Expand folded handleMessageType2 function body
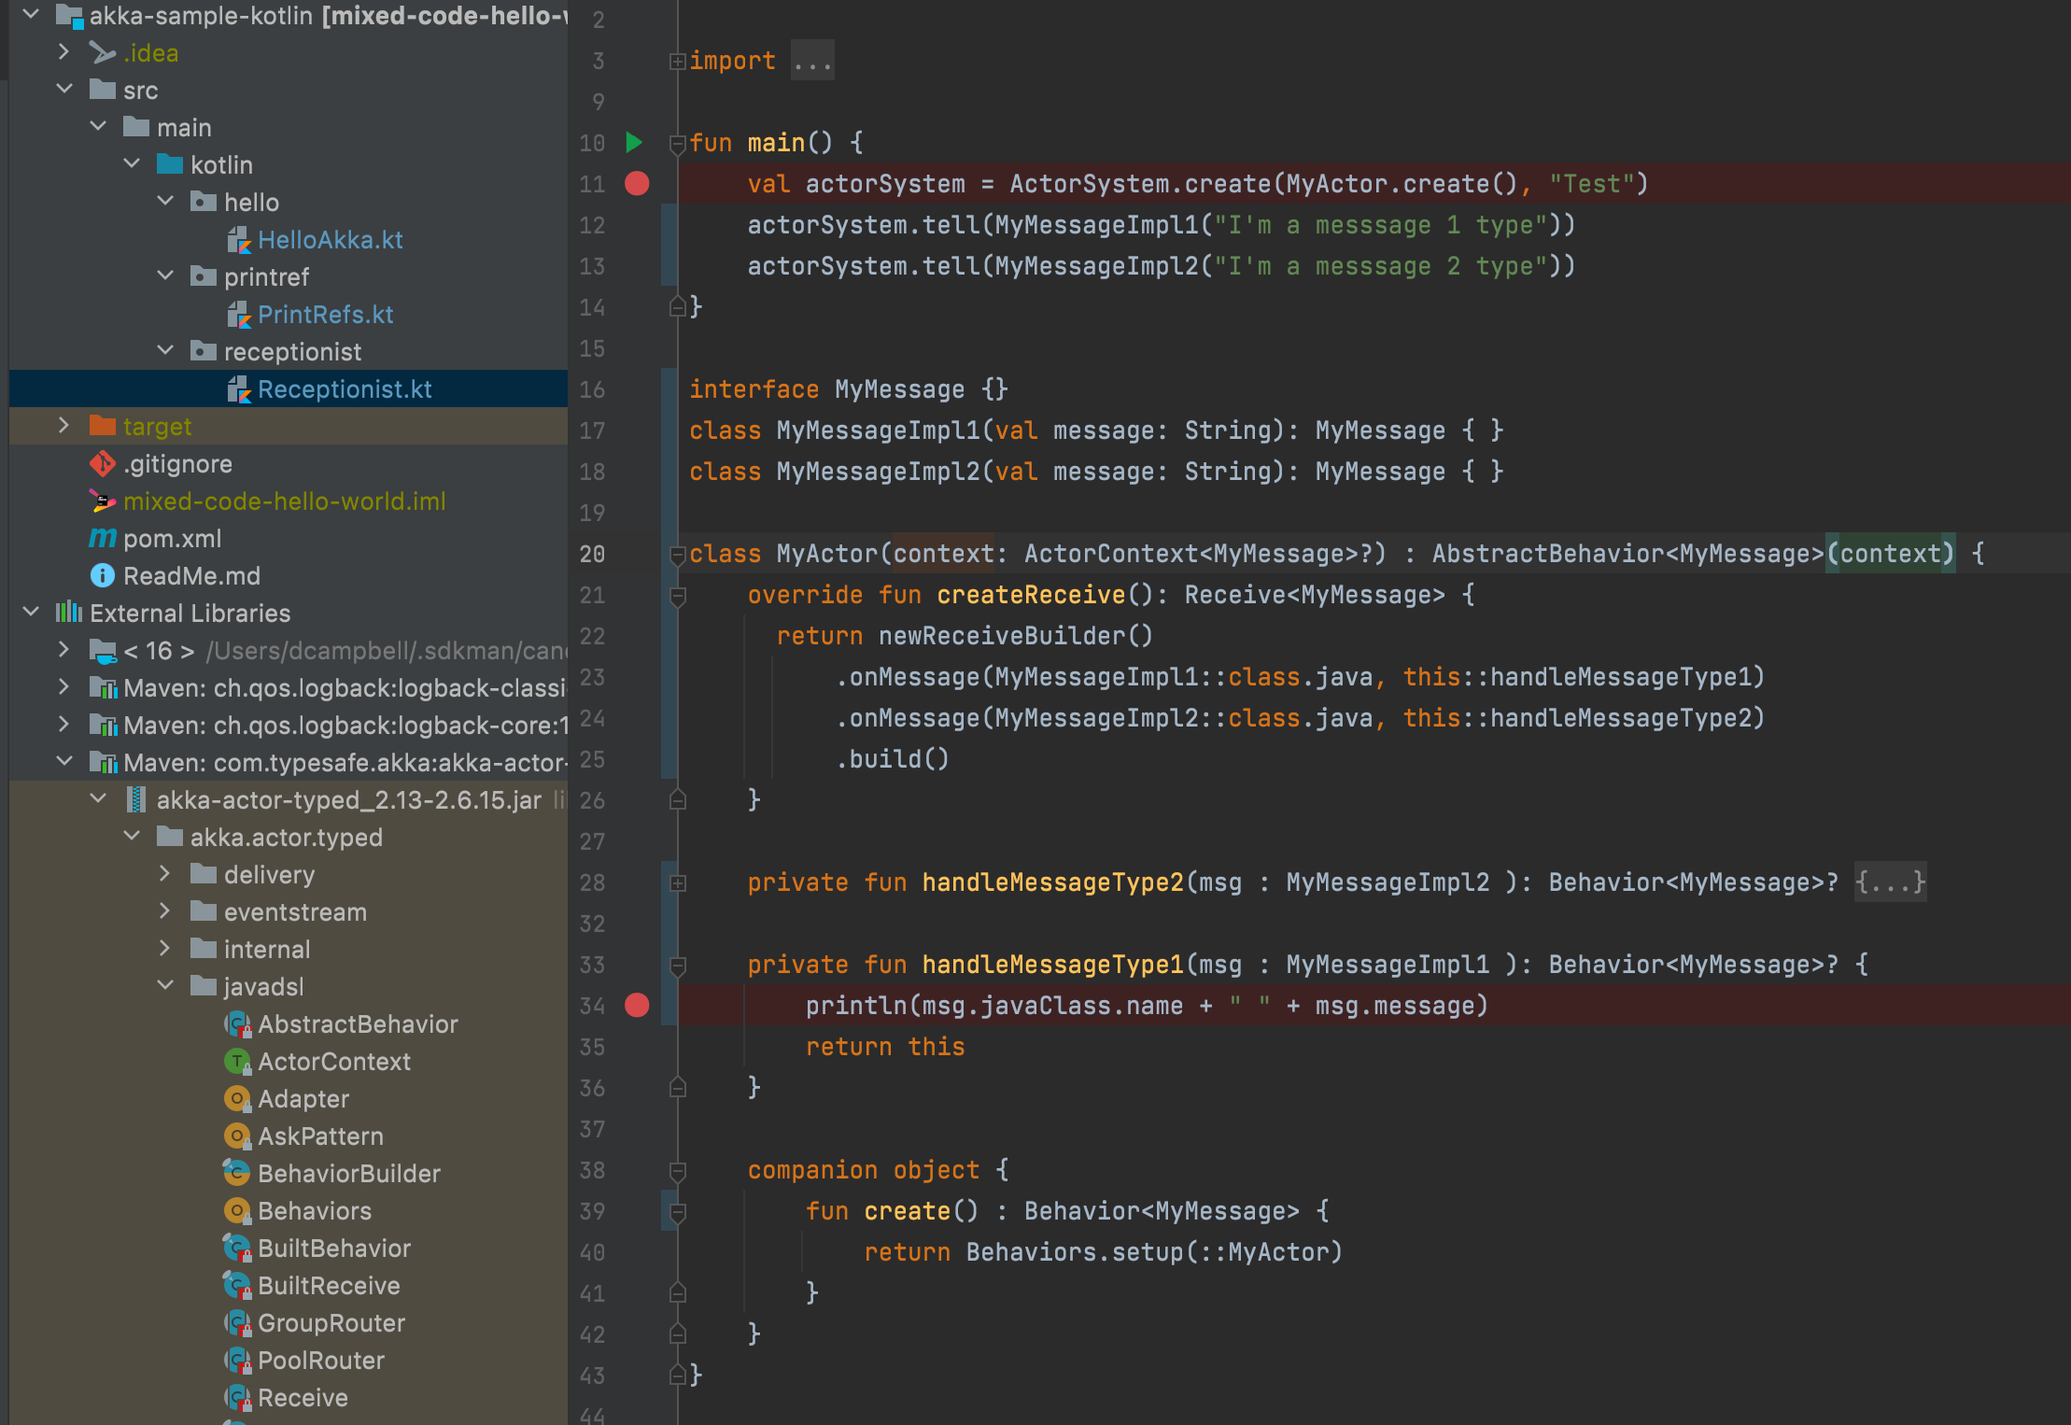This screenshot has height=1425, width=2071. click(1889, 882)
